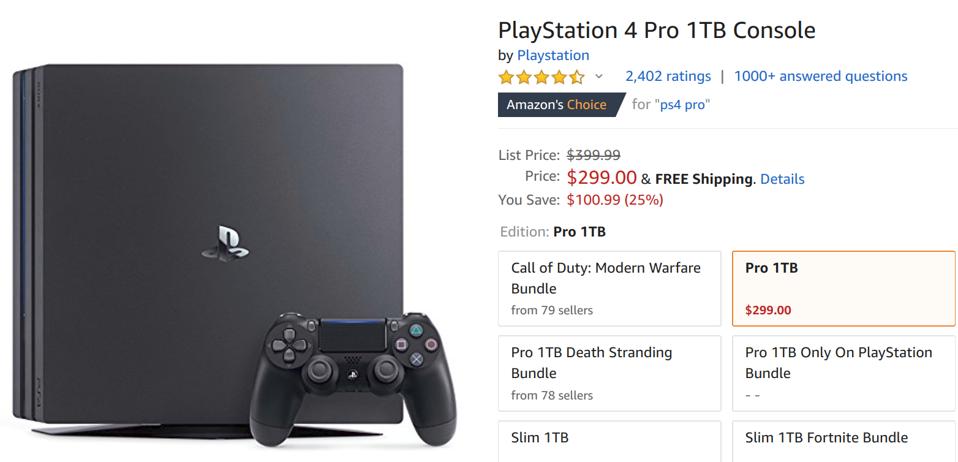
Task: Expand the ratings breakdown chevron
Action: point(599,77)
